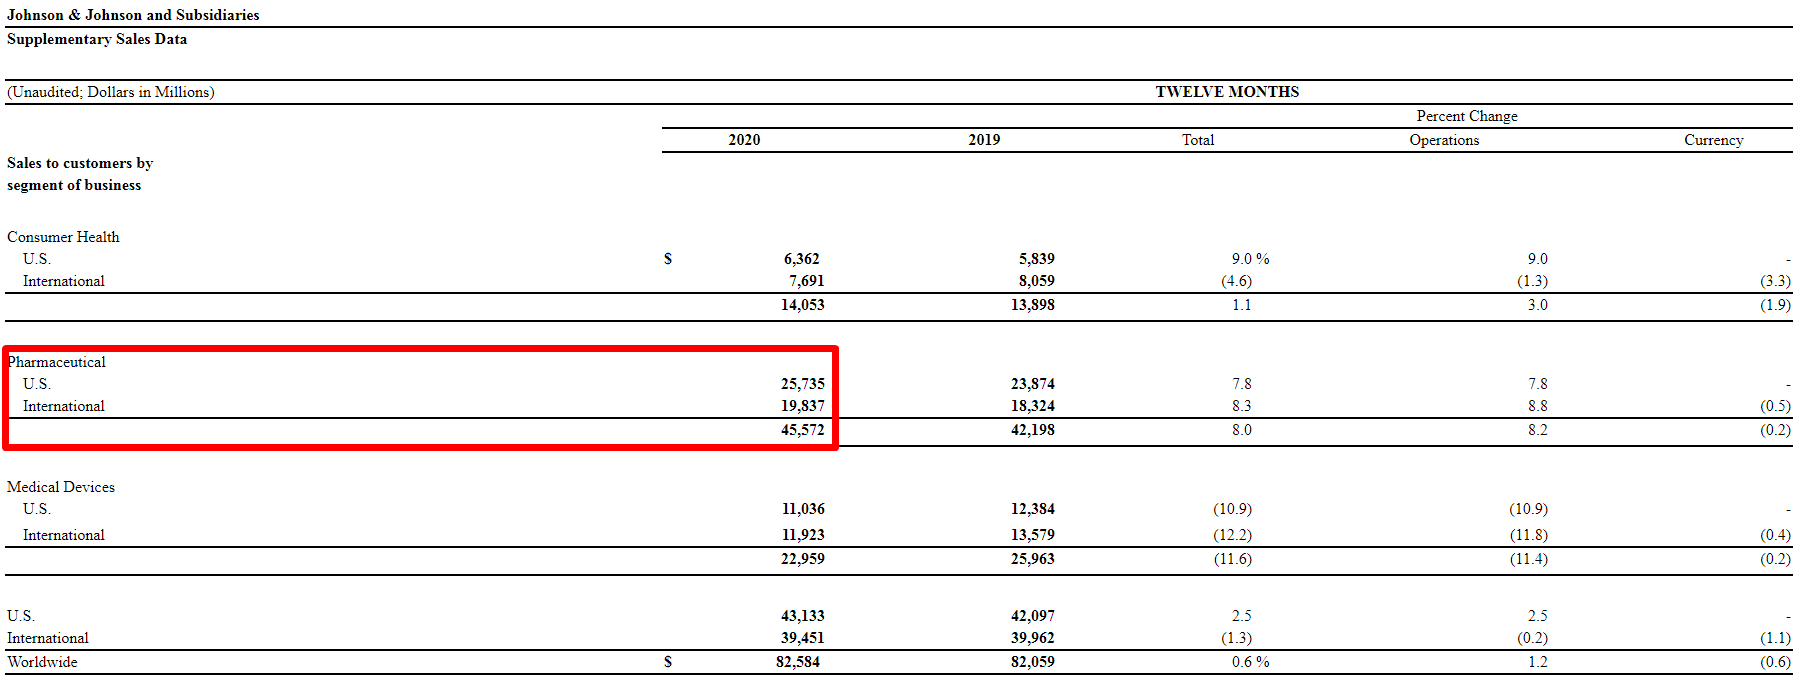Screen dimensions: 1812x678
Task: Select the '(1.1)' currency change cell
Action: (x=1775, y=638)
